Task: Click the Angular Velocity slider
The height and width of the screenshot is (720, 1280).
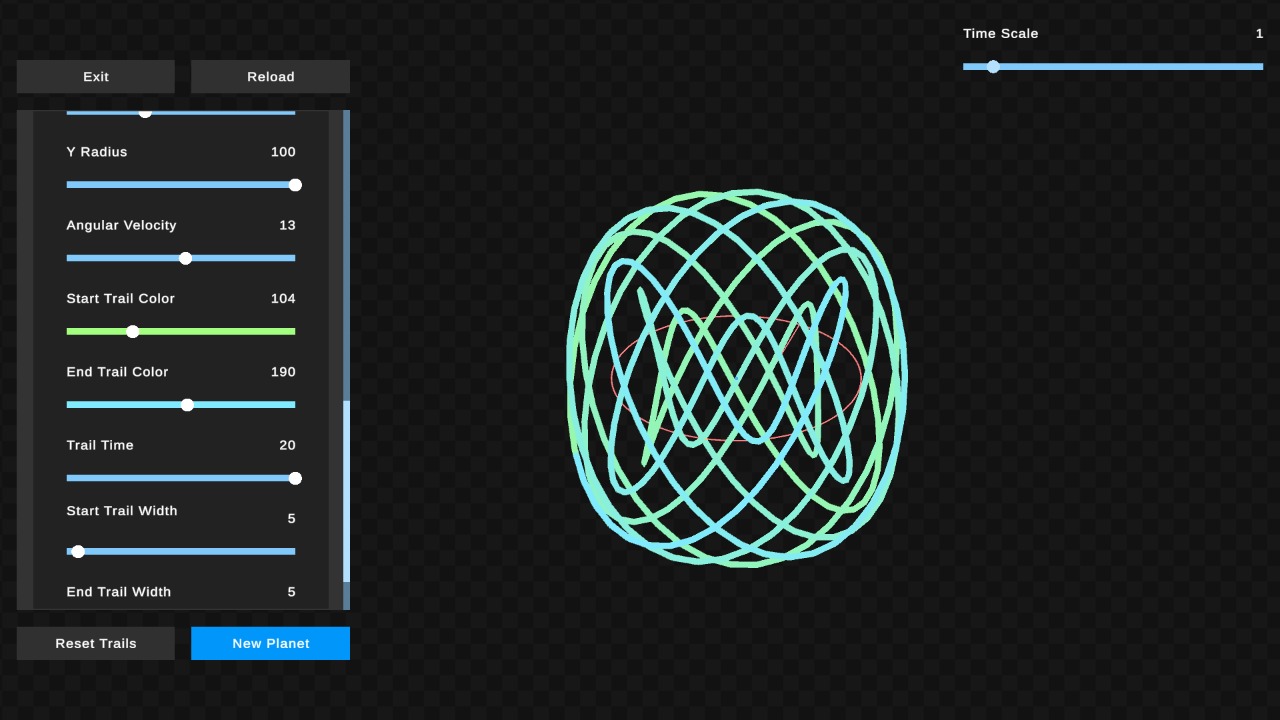Action: click(x=181, y=258)
